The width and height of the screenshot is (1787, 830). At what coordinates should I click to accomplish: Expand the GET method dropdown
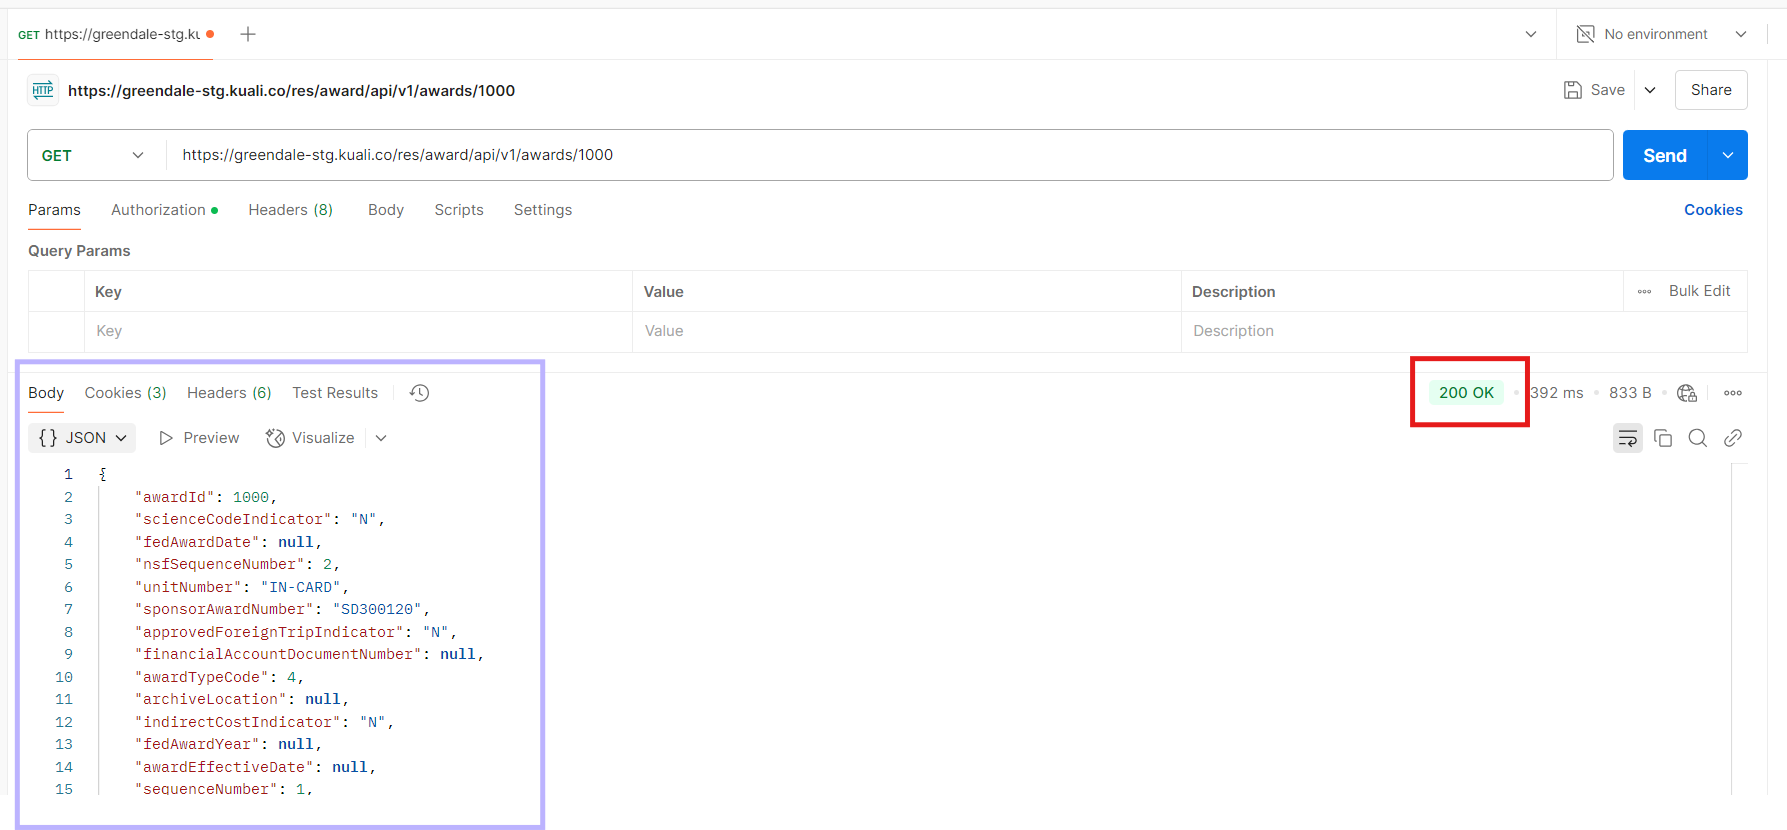pos(93,155)
